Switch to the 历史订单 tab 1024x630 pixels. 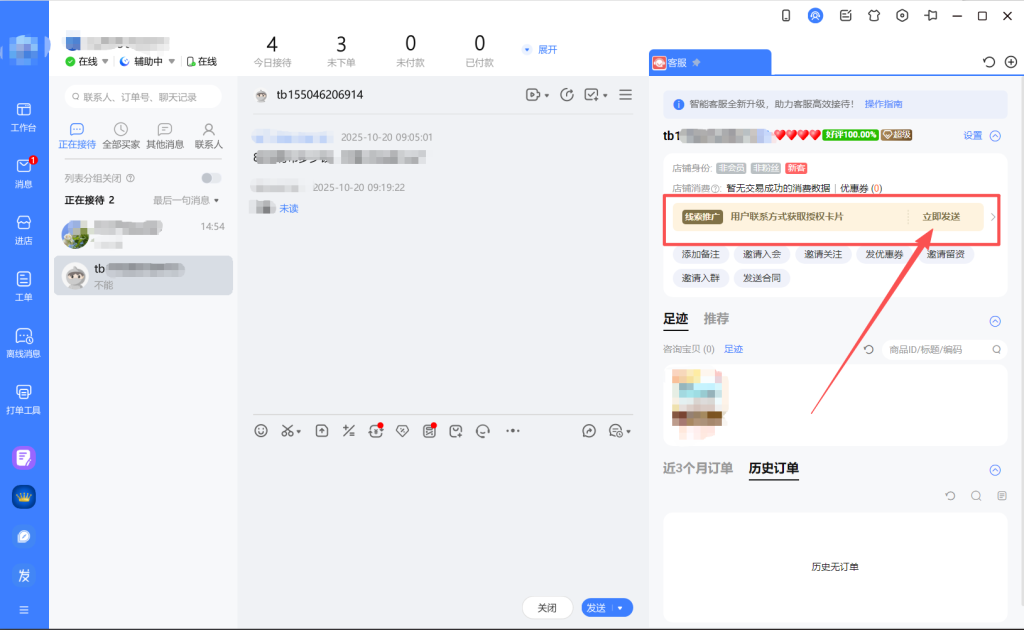[x=773, y=469]
